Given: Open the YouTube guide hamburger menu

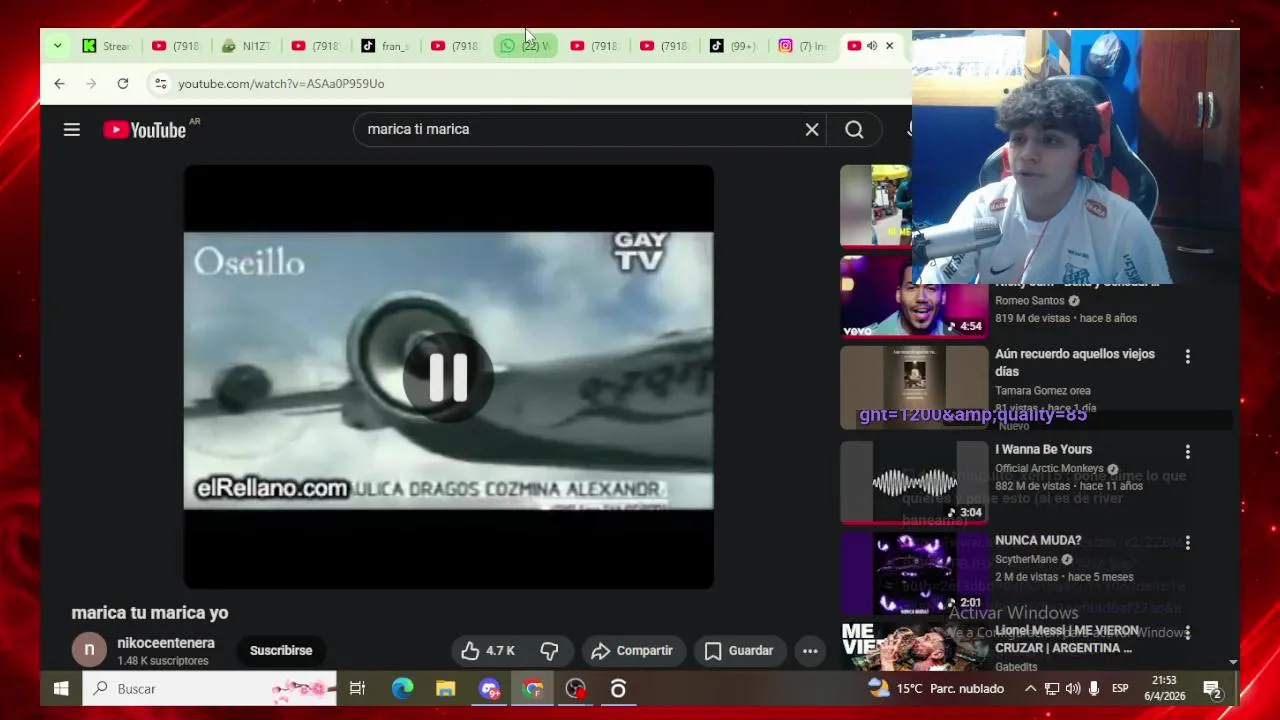Looking at the screenshot, I should (72, 129).
